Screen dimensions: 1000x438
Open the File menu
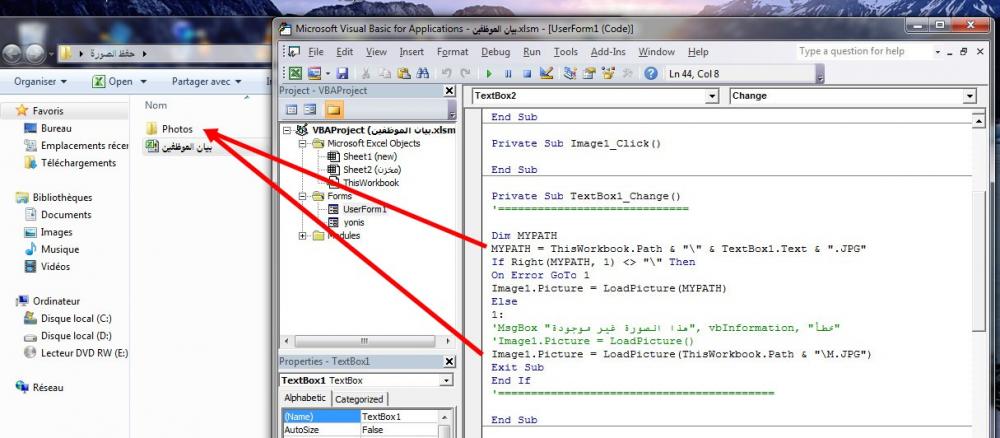pyautogui.click(x=316, y=52)
